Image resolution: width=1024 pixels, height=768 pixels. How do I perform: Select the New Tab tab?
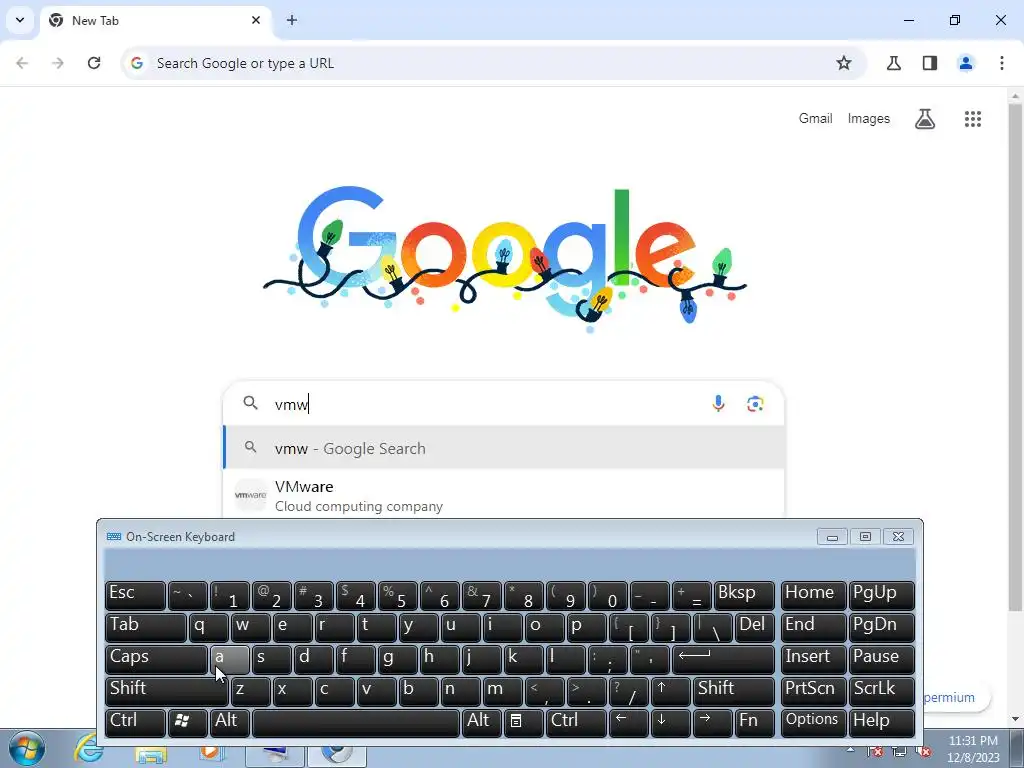coord(156,20)
